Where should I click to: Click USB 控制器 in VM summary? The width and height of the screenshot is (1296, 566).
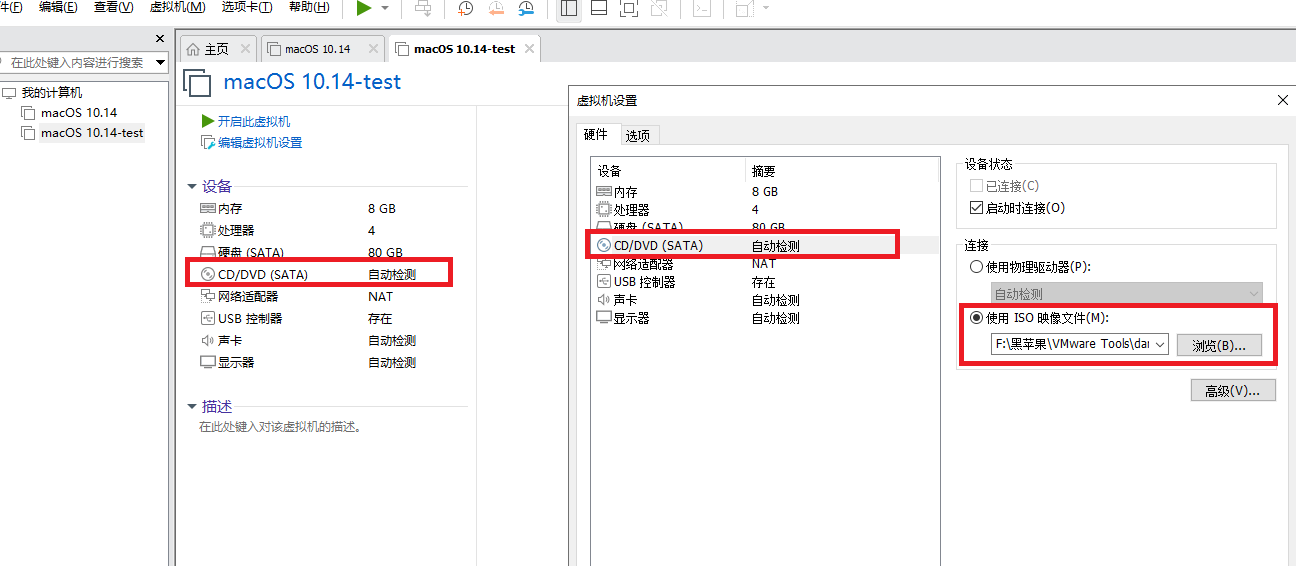250,318
